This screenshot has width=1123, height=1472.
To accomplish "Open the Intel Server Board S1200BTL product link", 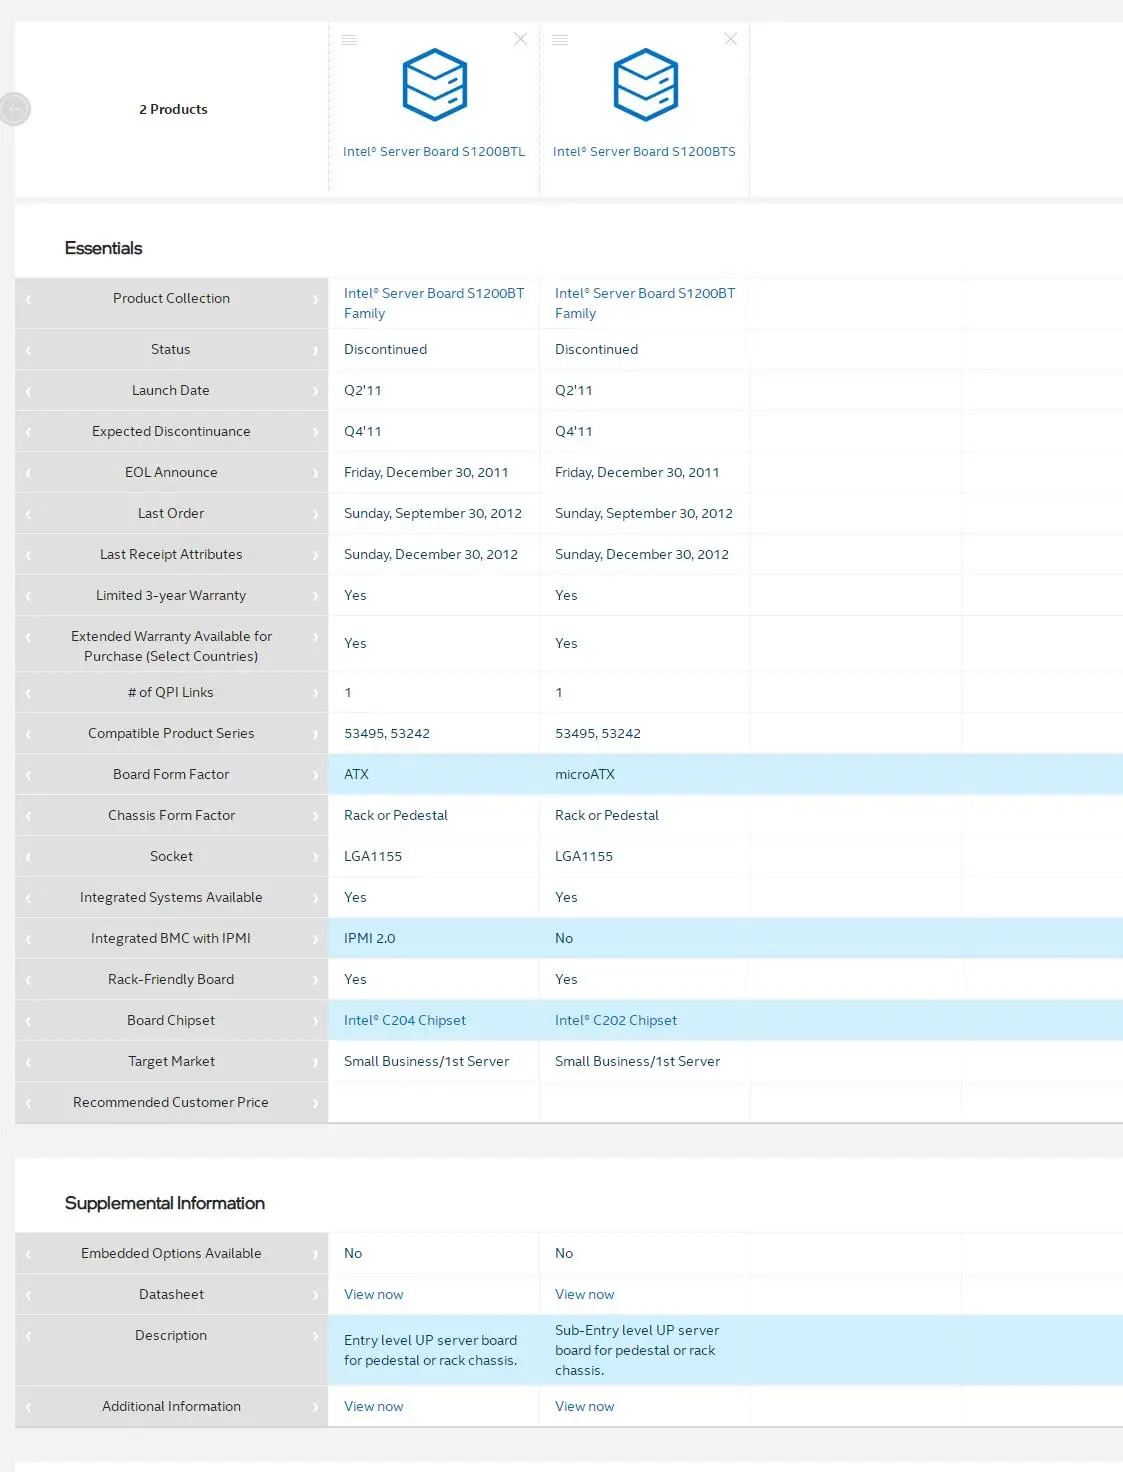I will (x=434, y=152).
